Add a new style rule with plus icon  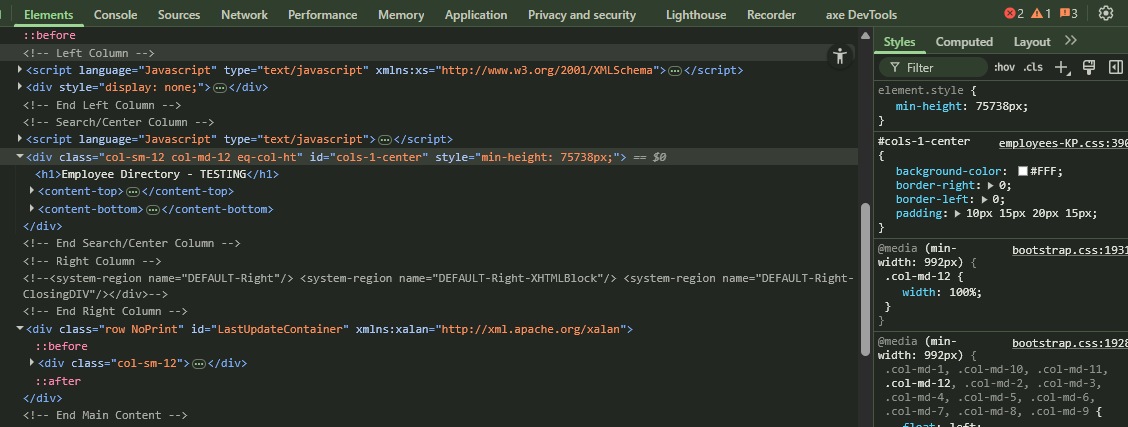1061,68
